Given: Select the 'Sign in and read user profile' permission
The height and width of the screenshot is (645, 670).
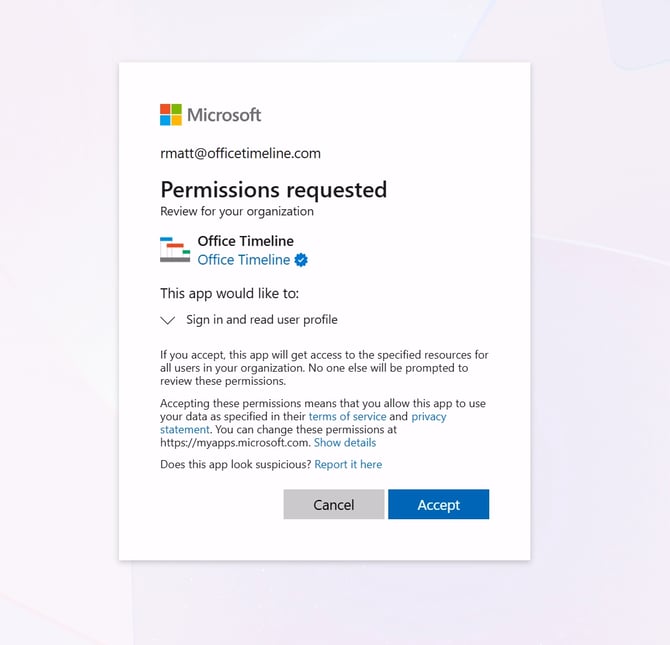Looking at the screenshot, I should [x=262, y=320].
